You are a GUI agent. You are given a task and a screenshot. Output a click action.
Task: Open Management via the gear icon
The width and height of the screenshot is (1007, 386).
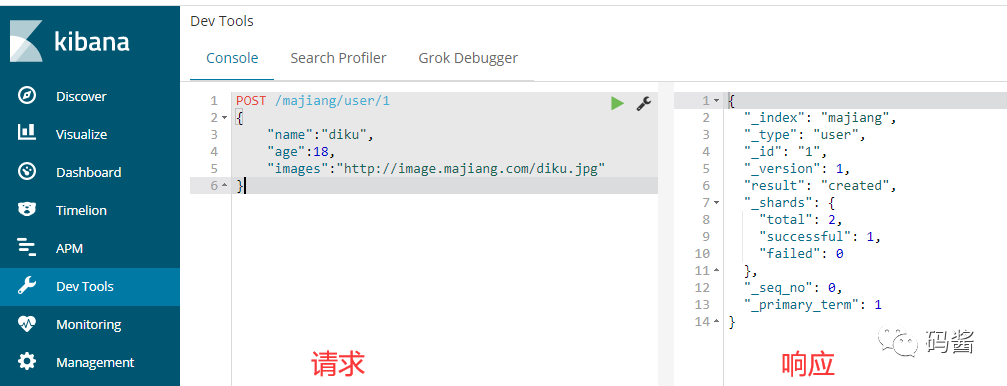coord(27,362)
